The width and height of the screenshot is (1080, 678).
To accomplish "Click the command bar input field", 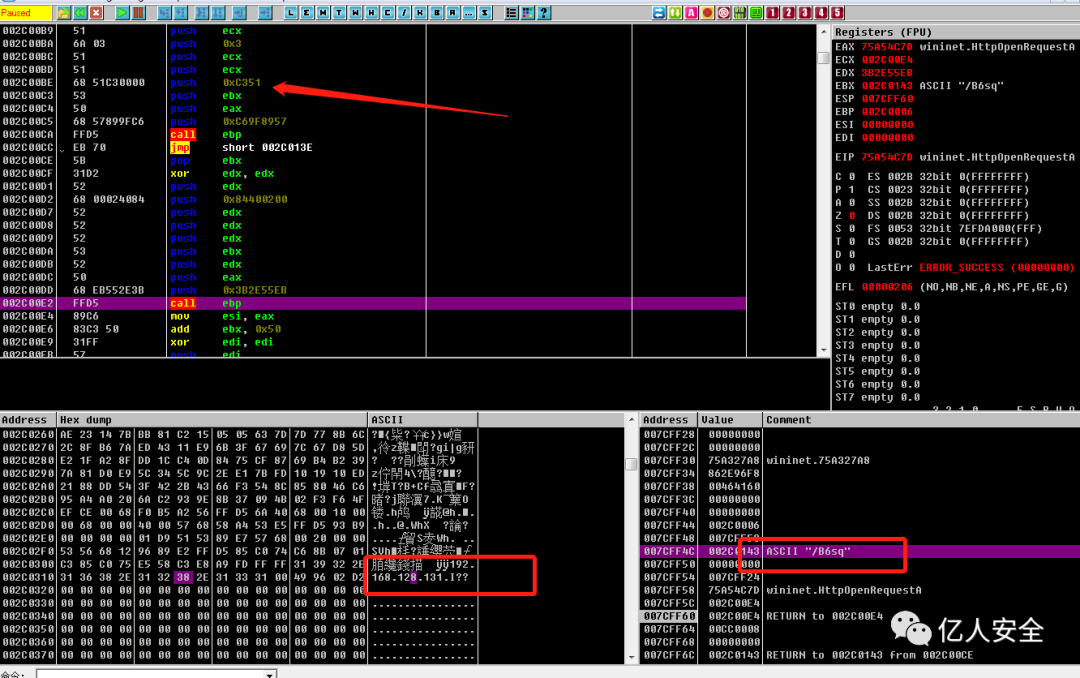I will (x=151, y=674).
